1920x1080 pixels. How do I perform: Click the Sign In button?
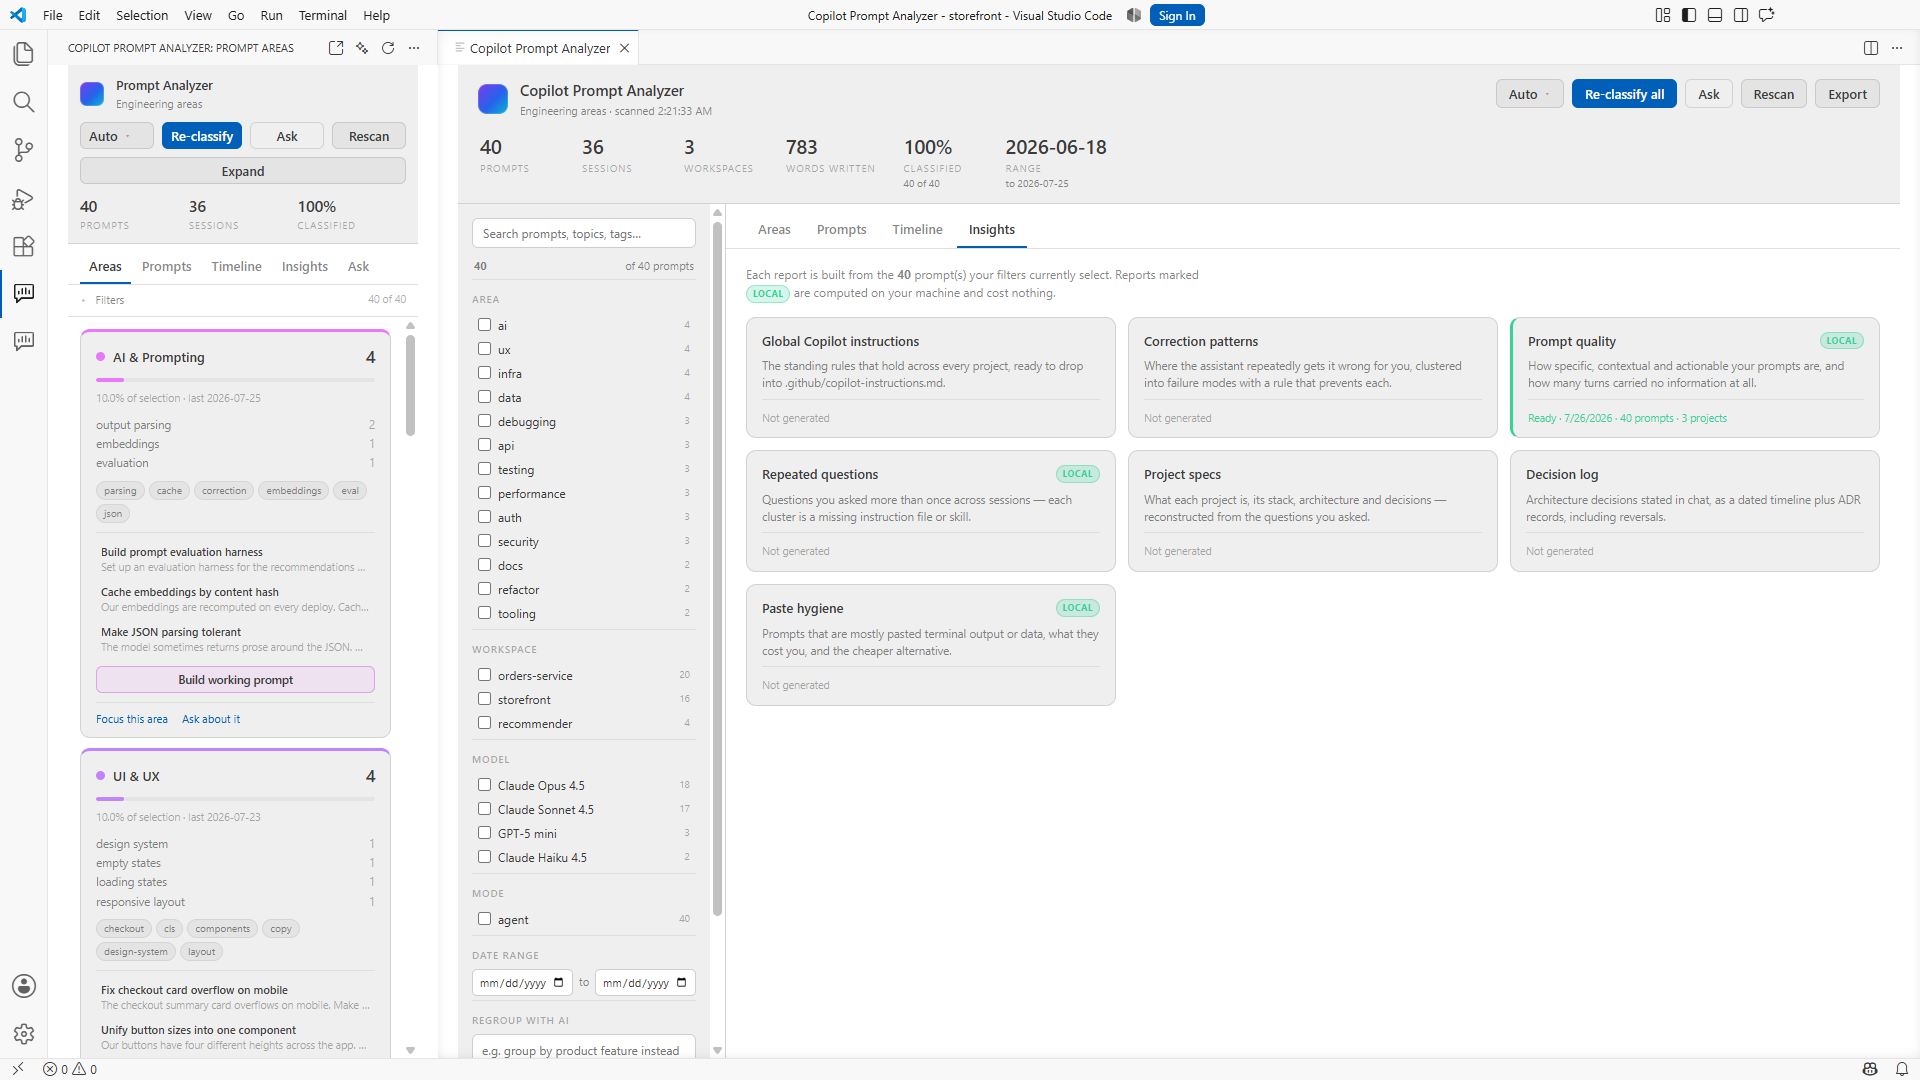click(1177, 15)
